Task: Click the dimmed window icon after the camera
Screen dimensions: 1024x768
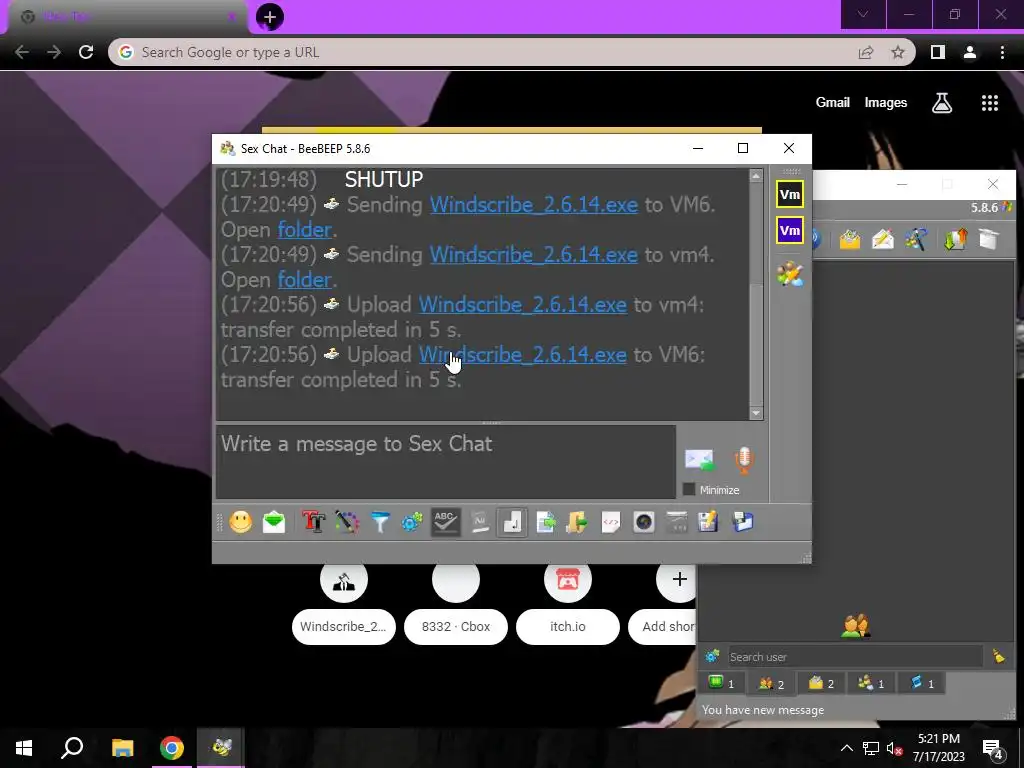Action: [677, 522]
